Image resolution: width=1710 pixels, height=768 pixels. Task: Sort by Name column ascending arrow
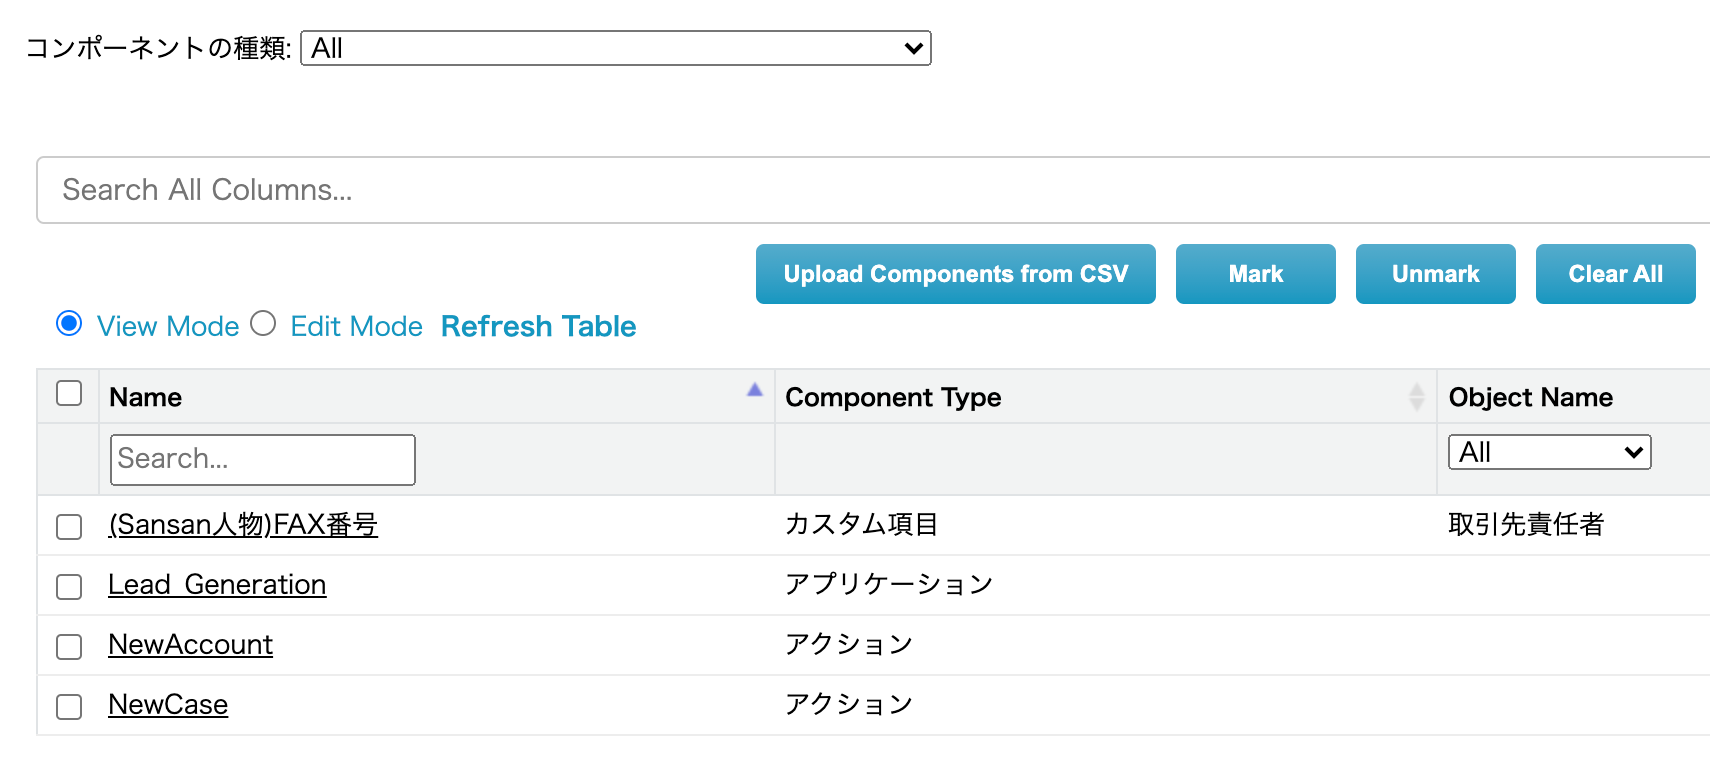pos(755,390)
